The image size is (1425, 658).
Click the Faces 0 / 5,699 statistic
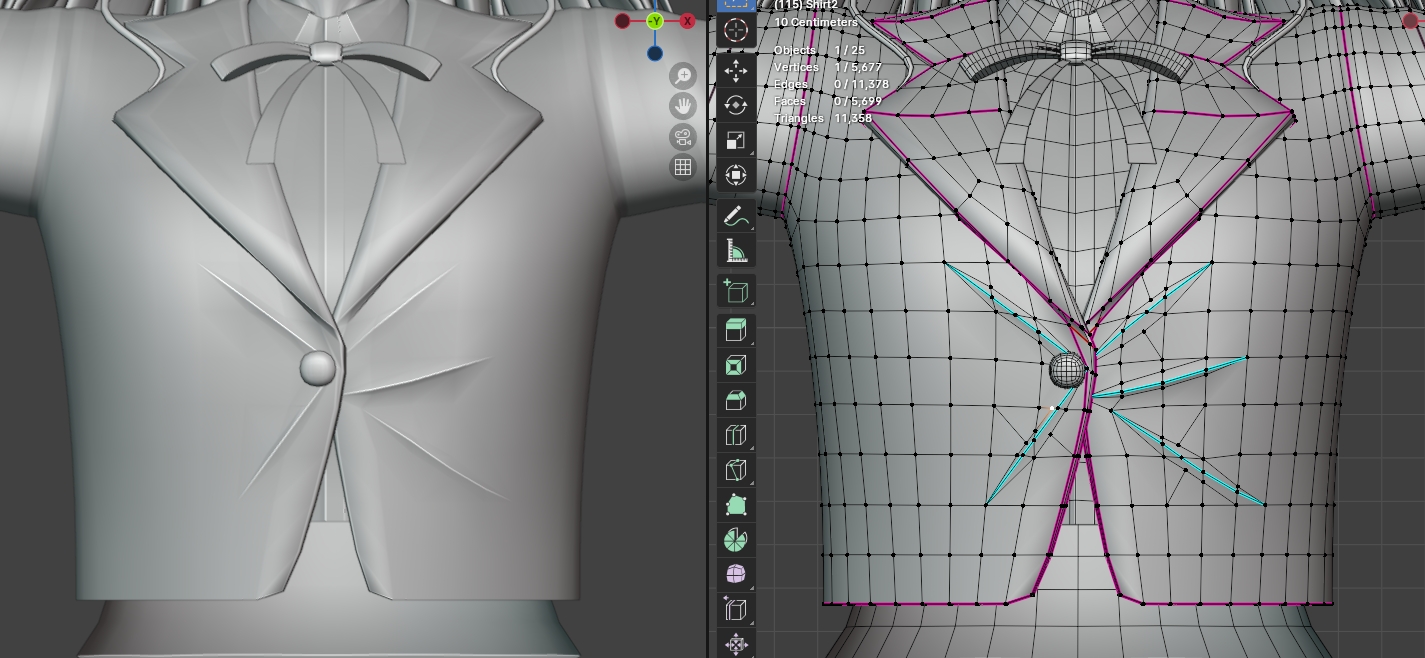point(828,101)
